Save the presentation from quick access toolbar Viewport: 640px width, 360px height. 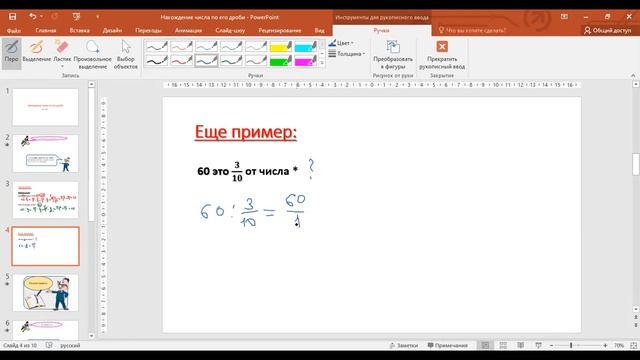[13, 17]
